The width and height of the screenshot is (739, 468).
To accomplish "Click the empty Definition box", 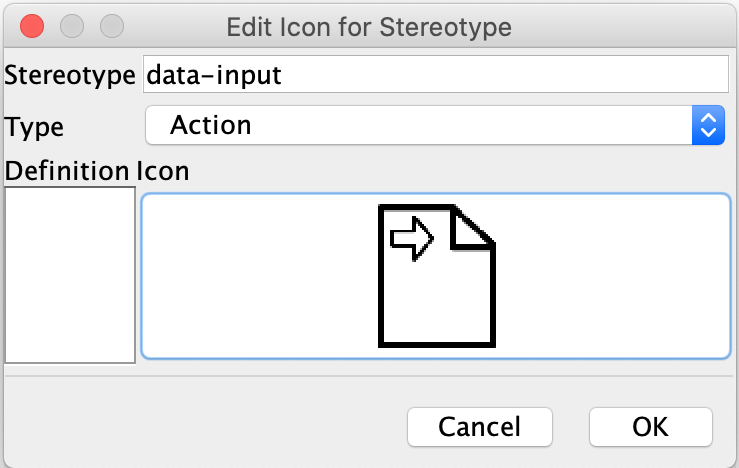I will (70, 275).
